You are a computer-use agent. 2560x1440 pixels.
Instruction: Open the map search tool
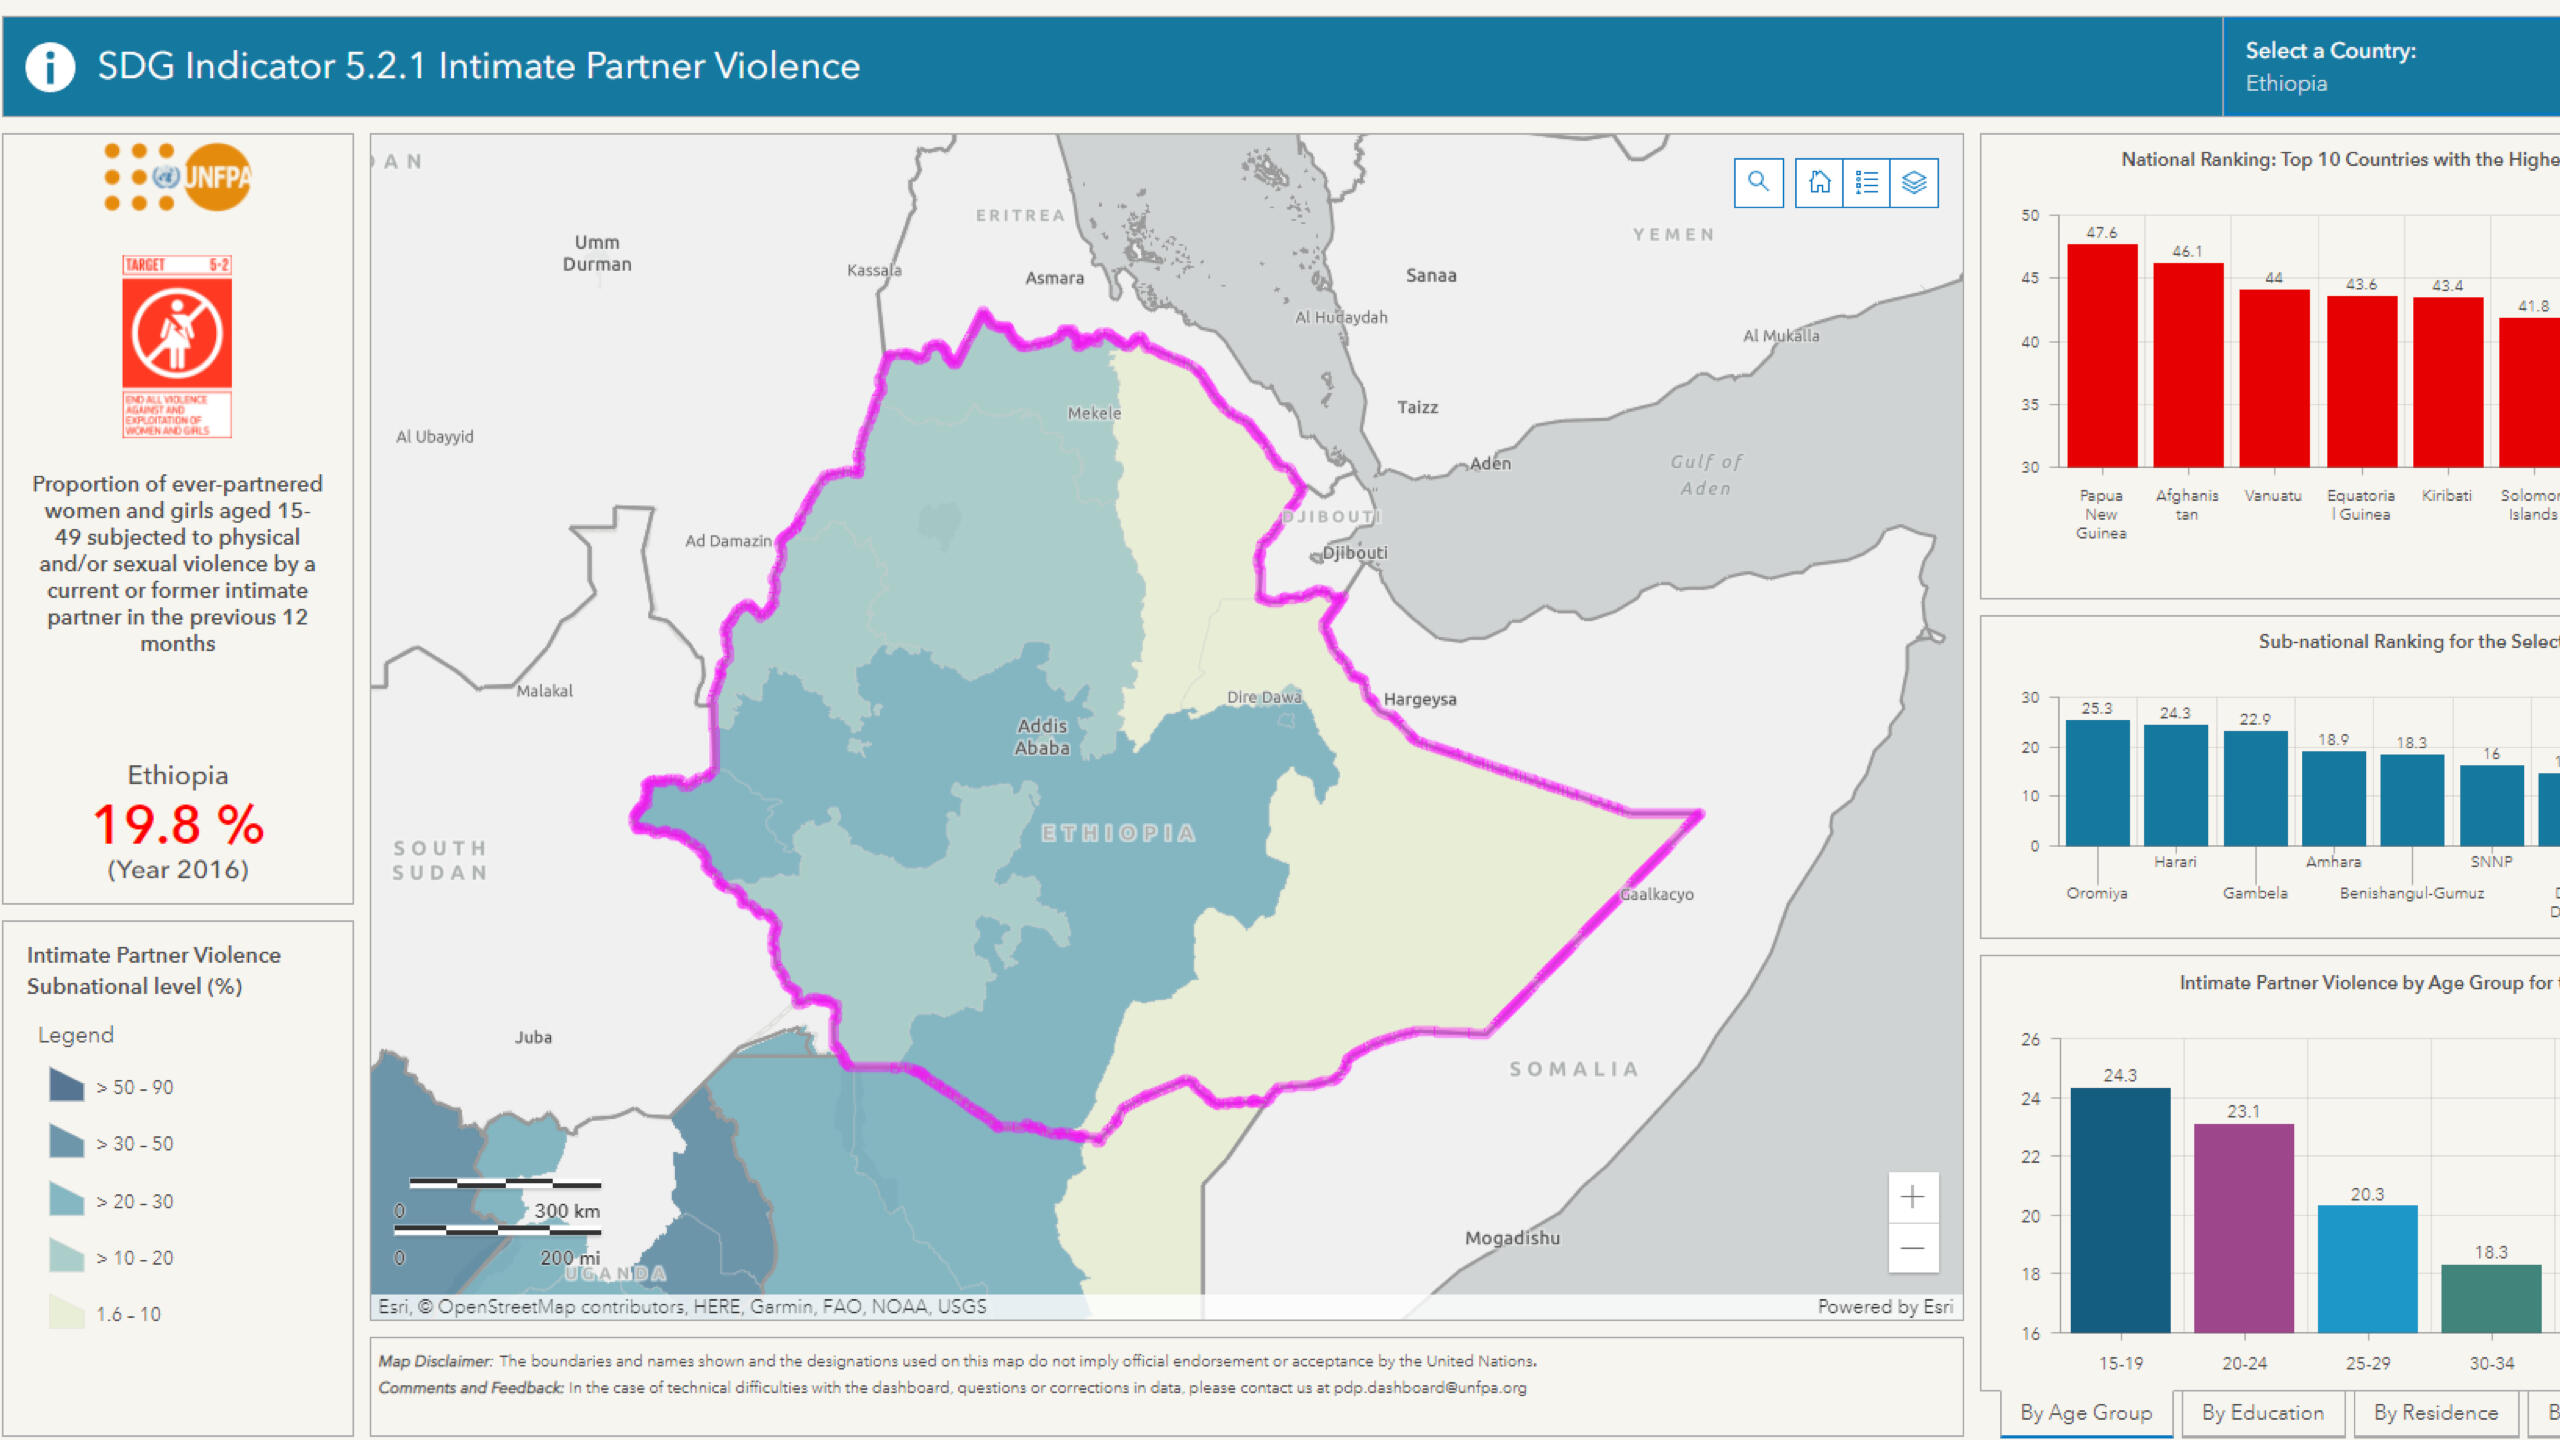[1758, 183]
